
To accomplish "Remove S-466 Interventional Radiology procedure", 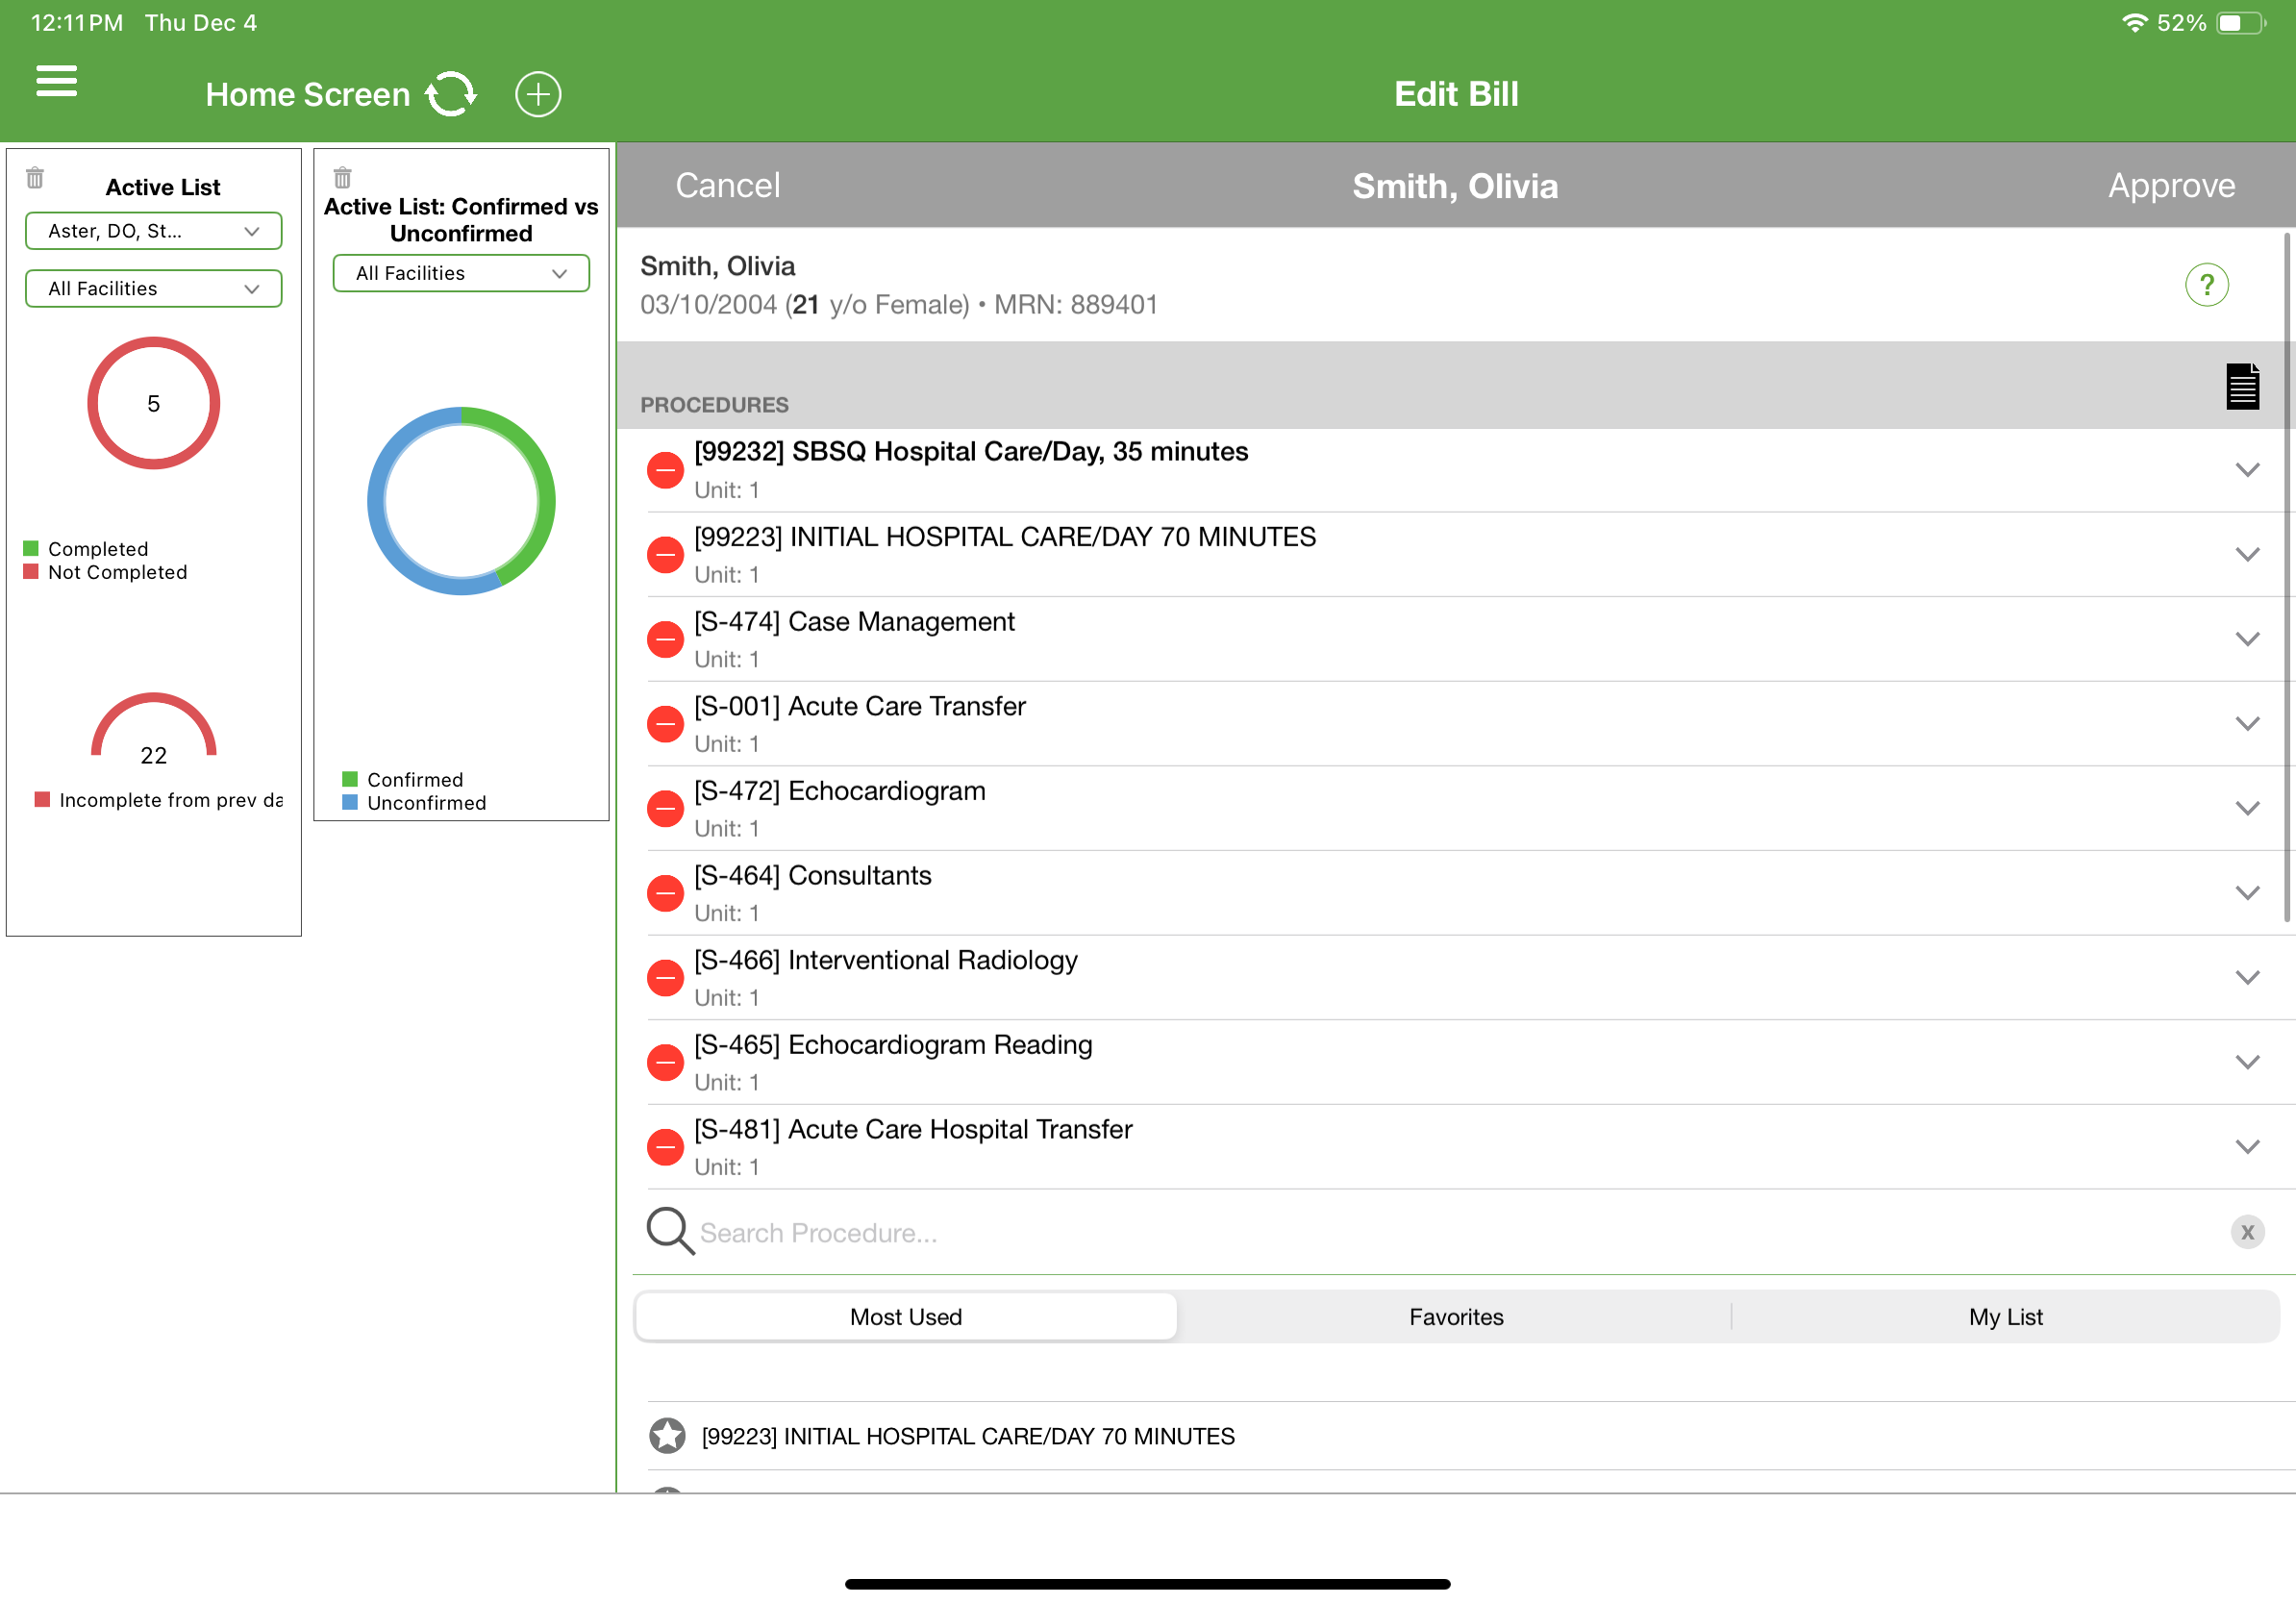I will click(x=665, y=978).
